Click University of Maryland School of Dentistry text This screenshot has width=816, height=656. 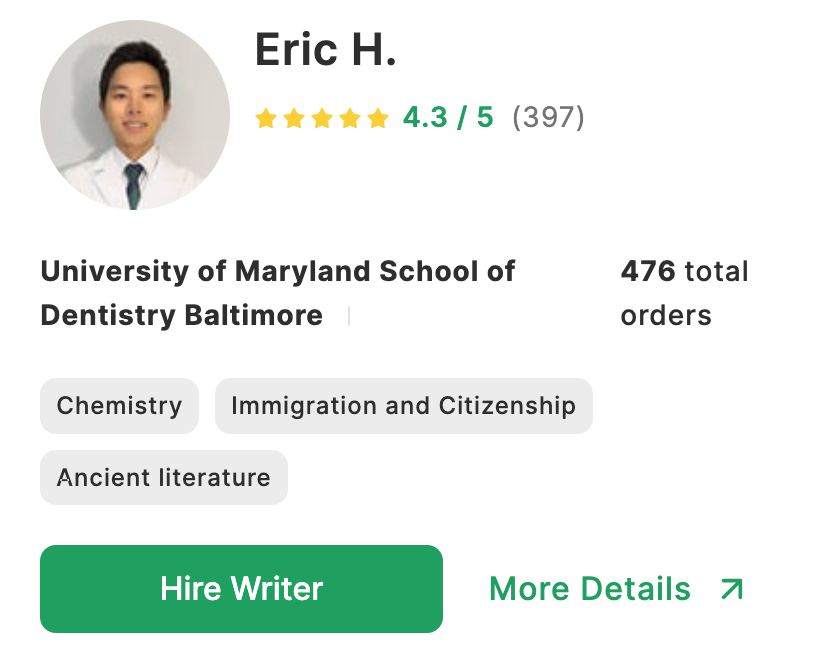(x=277, y=271)
